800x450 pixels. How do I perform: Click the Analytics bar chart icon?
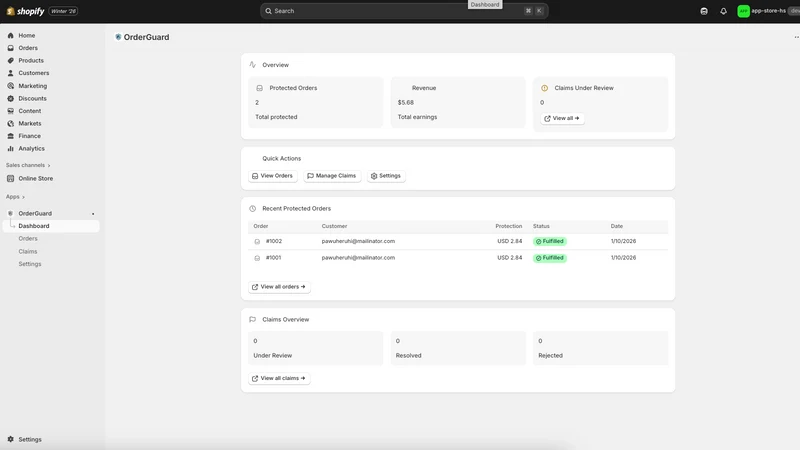(11, 148)
